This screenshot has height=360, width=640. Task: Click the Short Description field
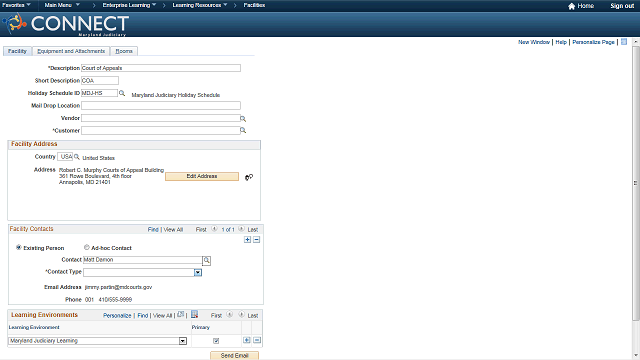tap(100, 80)
